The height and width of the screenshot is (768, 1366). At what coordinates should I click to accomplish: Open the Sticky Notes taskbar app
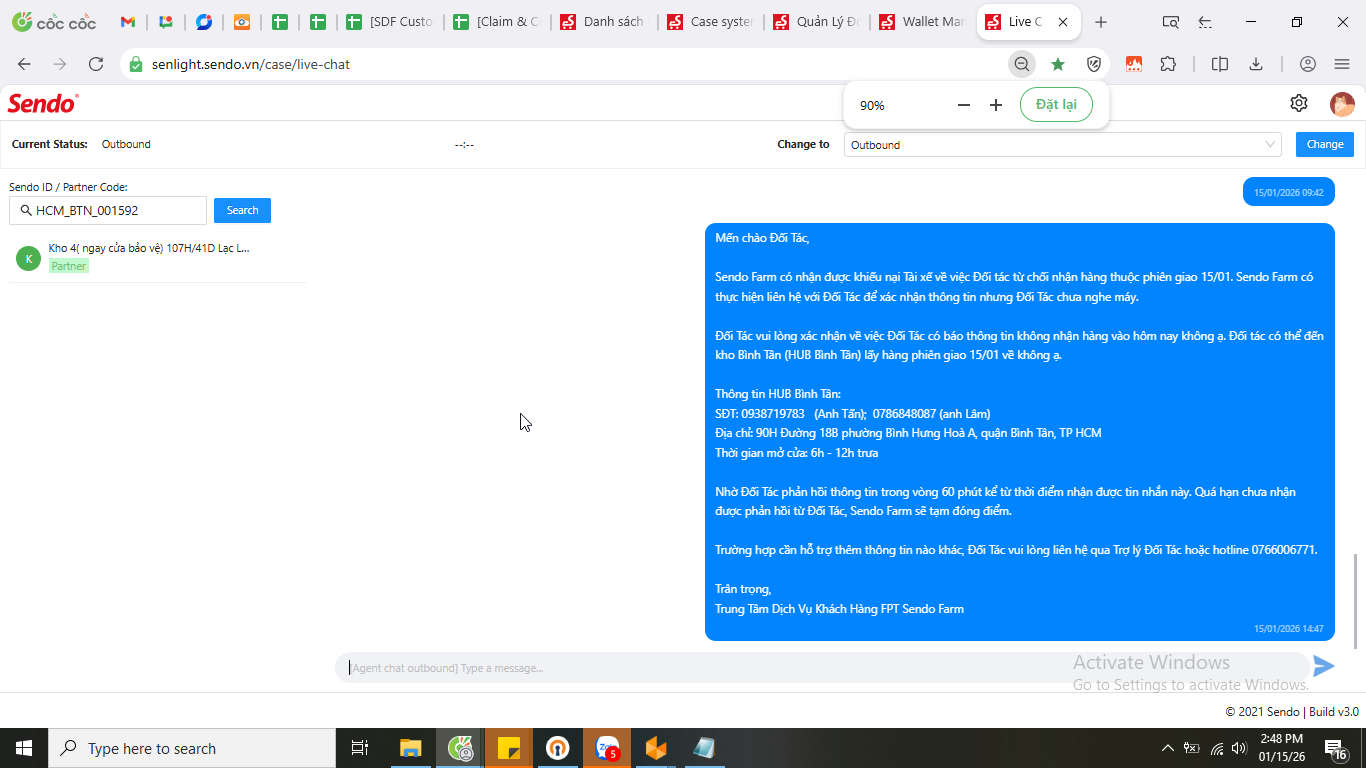click(x=509, y=748)
